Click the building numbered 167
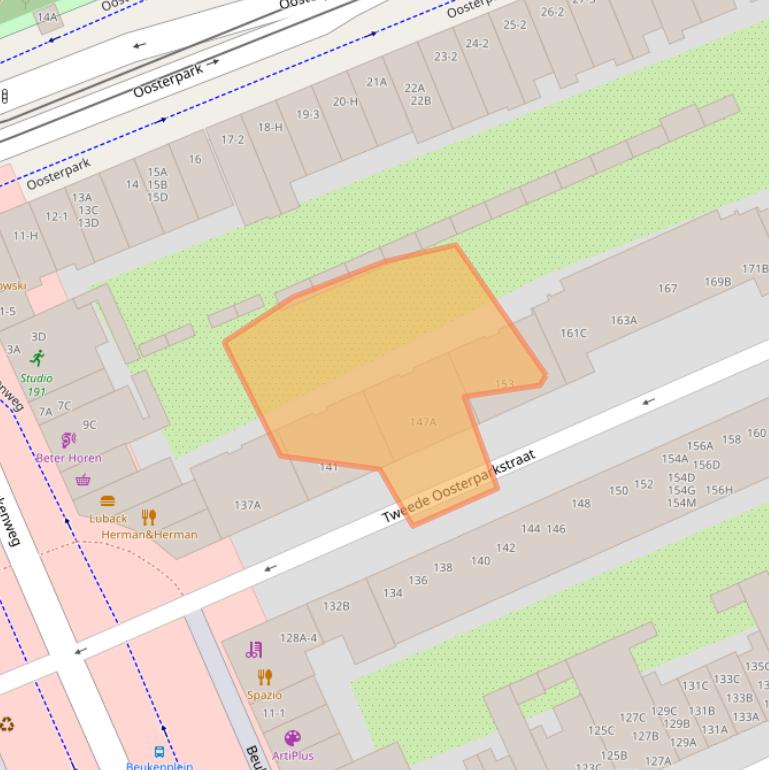The image size is (769, 770). (667, 289)
